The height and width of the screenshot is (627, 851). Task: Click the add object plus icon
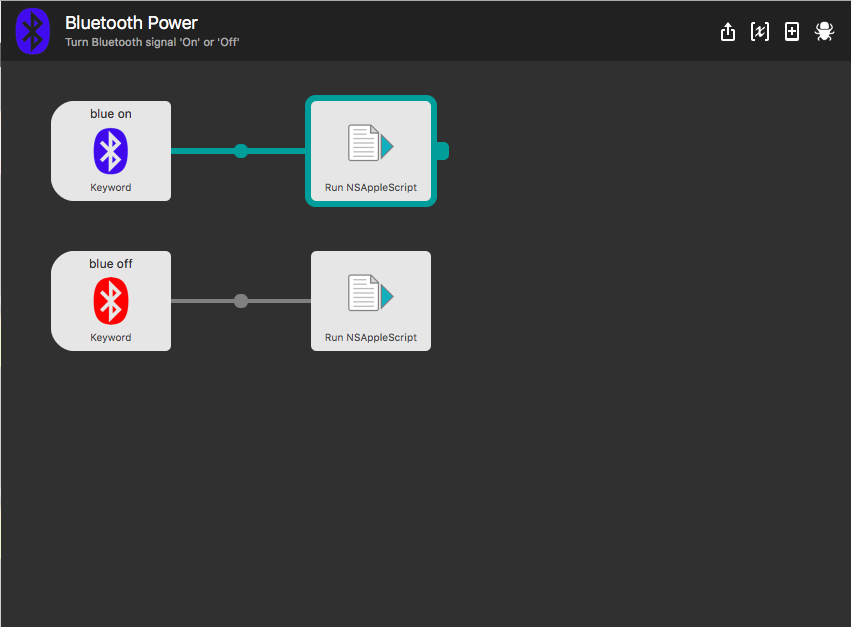[x=792, y=32]
